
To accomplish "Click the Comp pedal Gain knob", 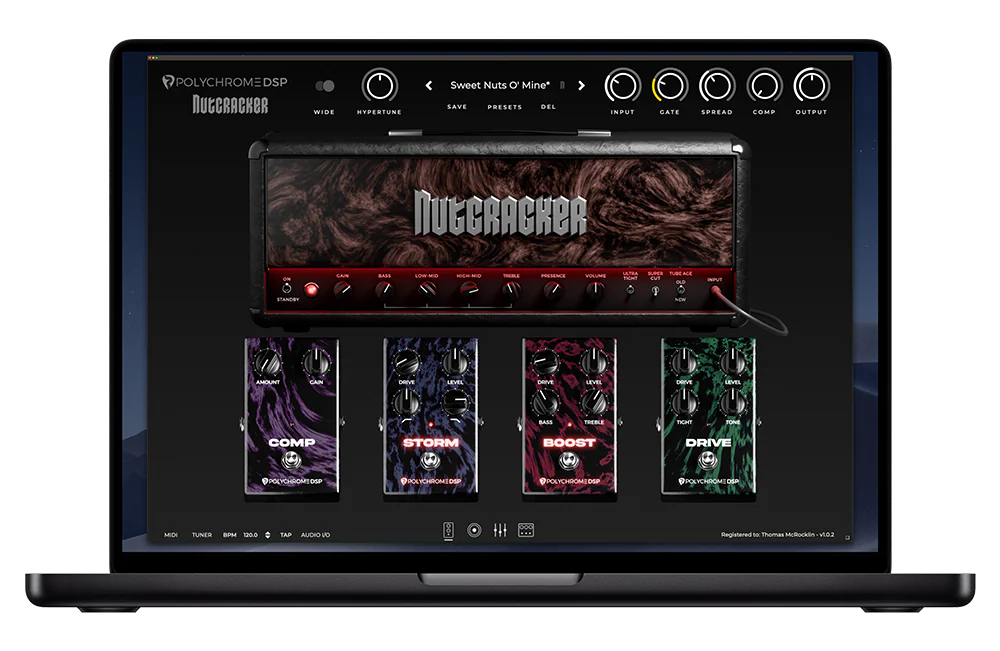I will pyautogui.click(x=316, y=363).
